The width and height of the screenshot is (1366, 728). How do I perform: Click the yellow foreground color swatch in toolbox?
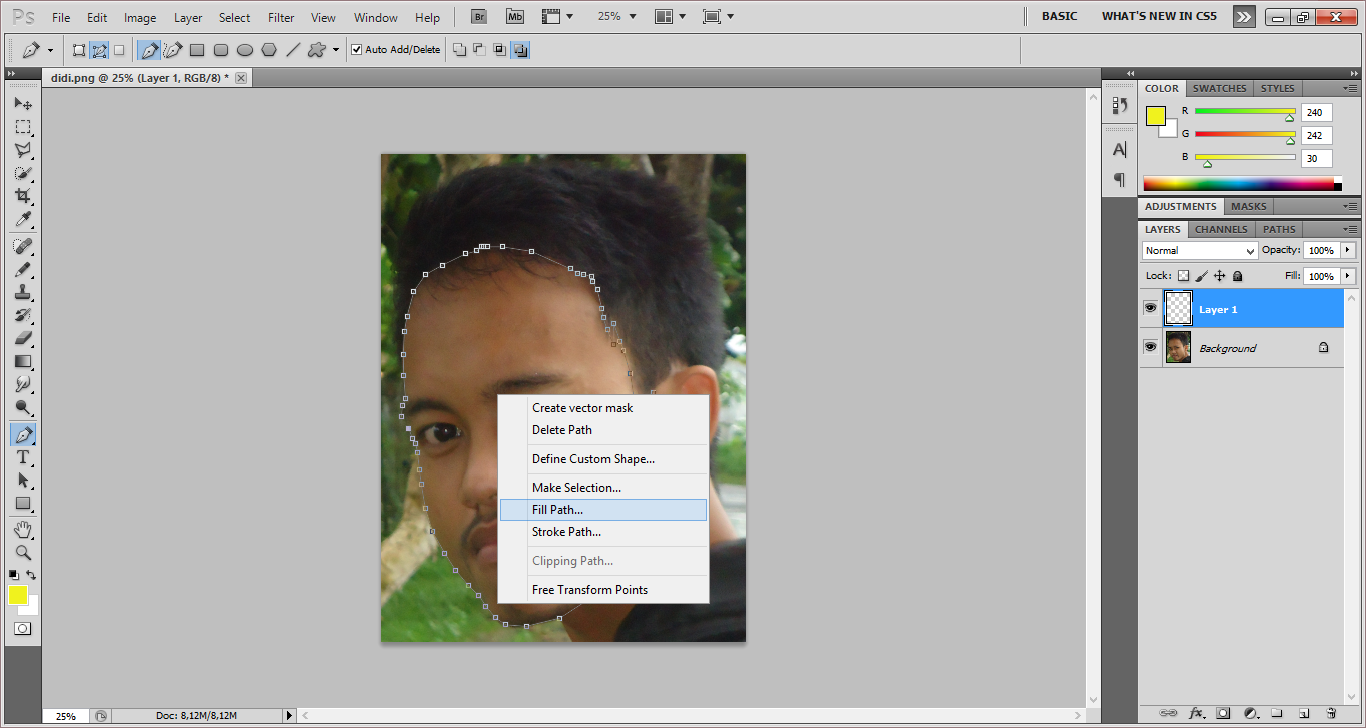click(18, 595)
